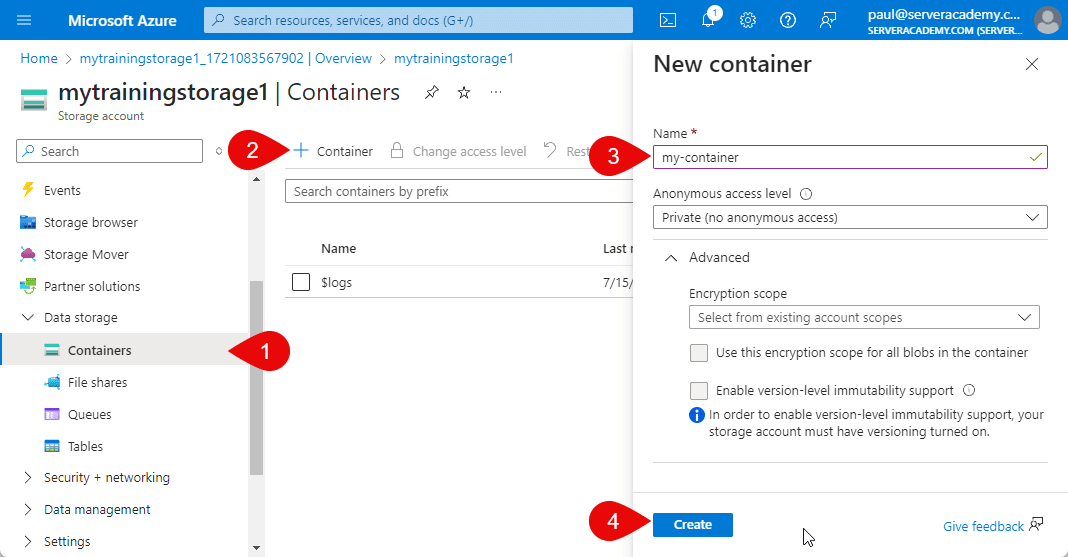Screen dimensions: 1068x557
Task: Select Queues in the sidebar
Action: click(x=89, y=414)
